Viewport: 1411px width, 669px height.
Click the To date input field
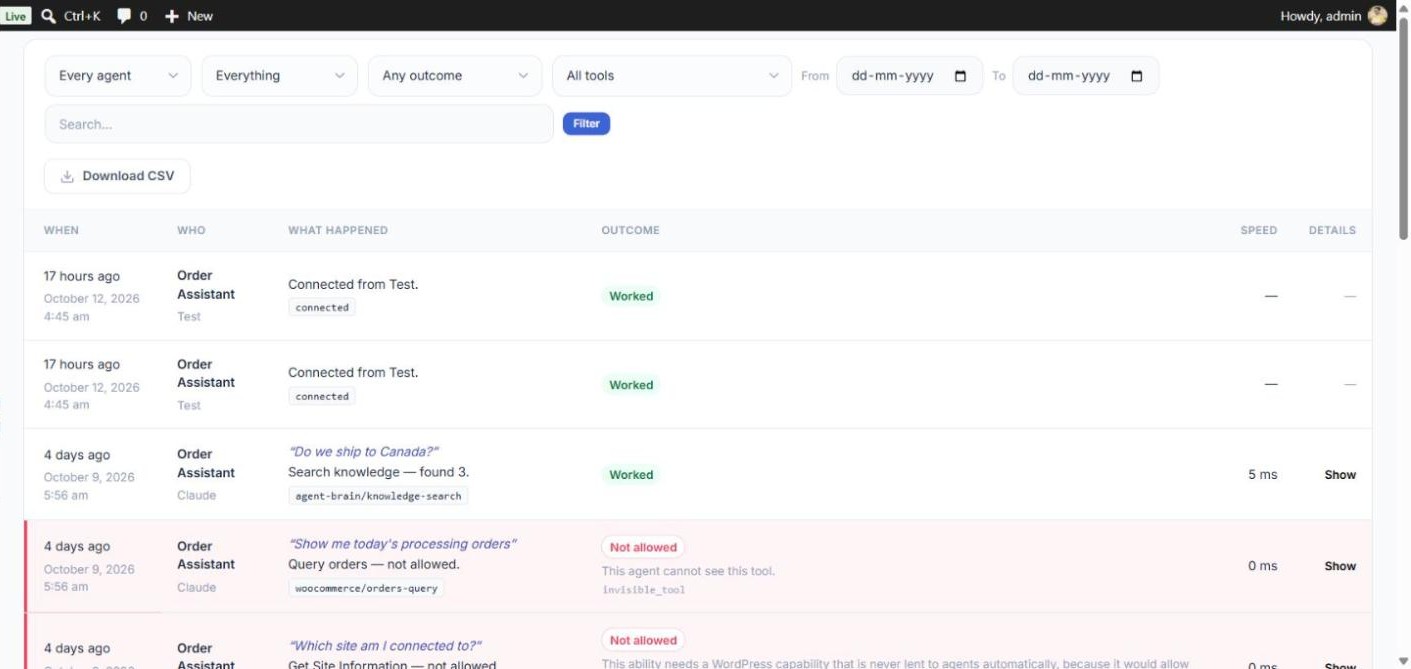pos(1086,76)
